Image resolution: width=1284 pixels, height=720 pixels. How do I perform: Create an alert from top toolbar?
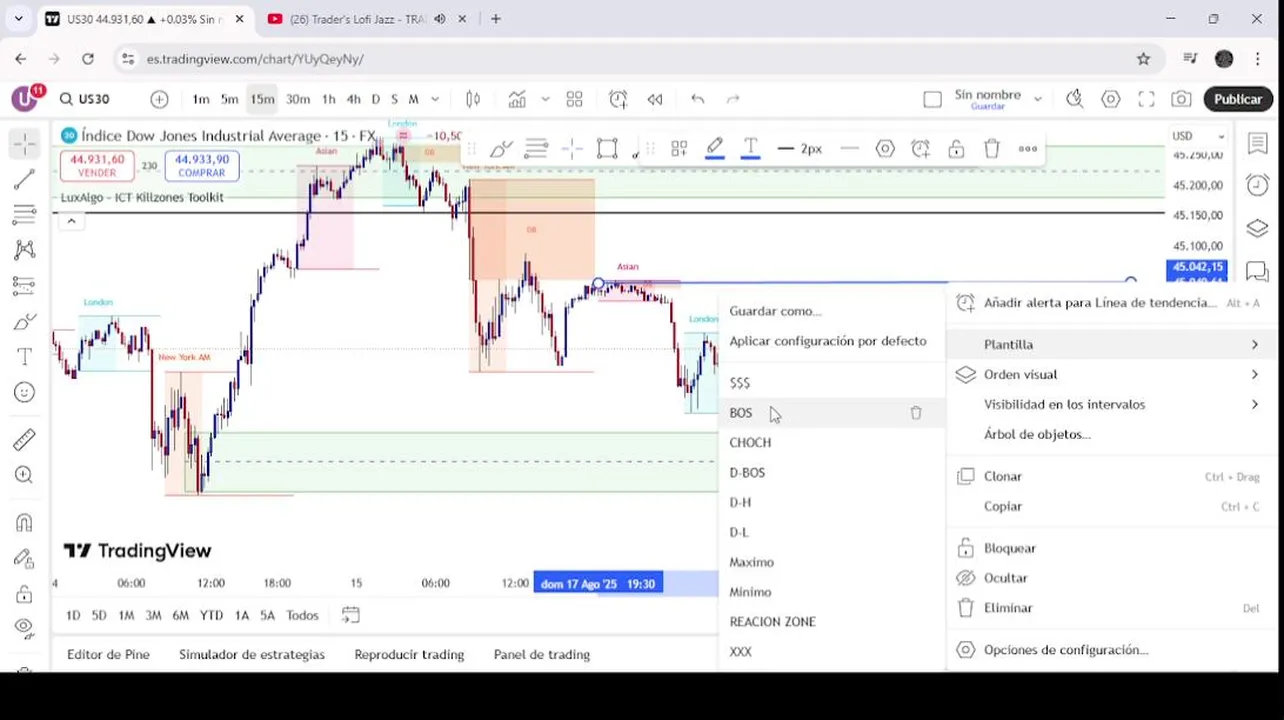coord(618,99)
